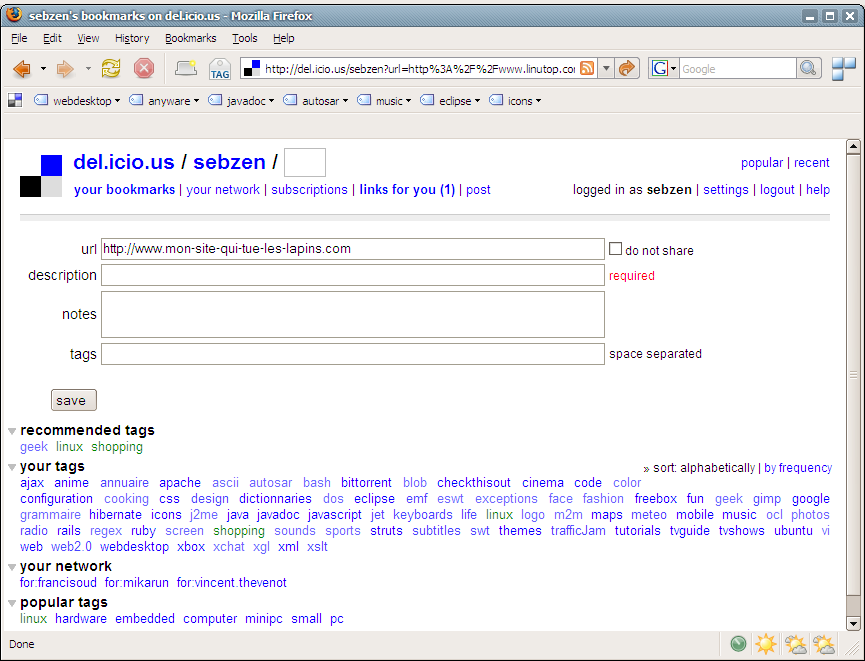Sort tags 'by frequency' link
This screenshot has height=661, width=865.
798,468
